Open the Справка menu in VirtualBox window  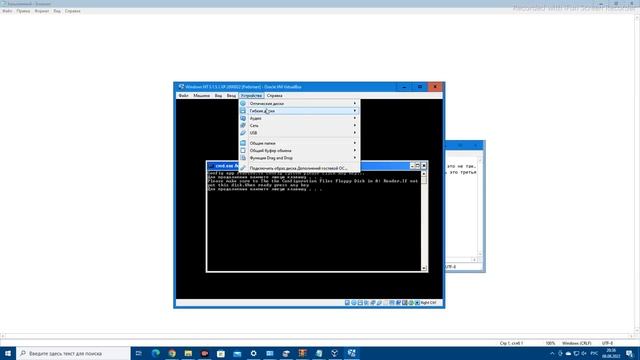point(275,96)
